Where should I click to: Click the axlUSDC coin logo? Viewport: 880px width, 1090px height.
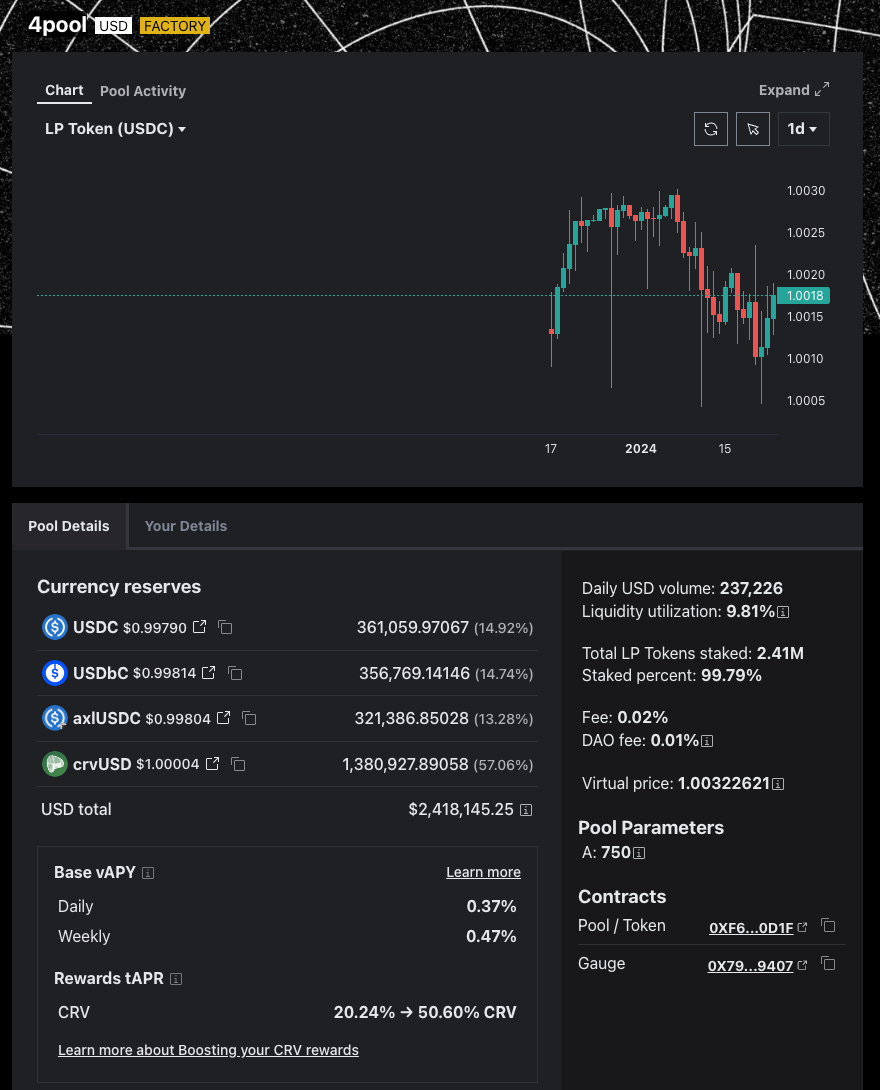coord(55,718)
